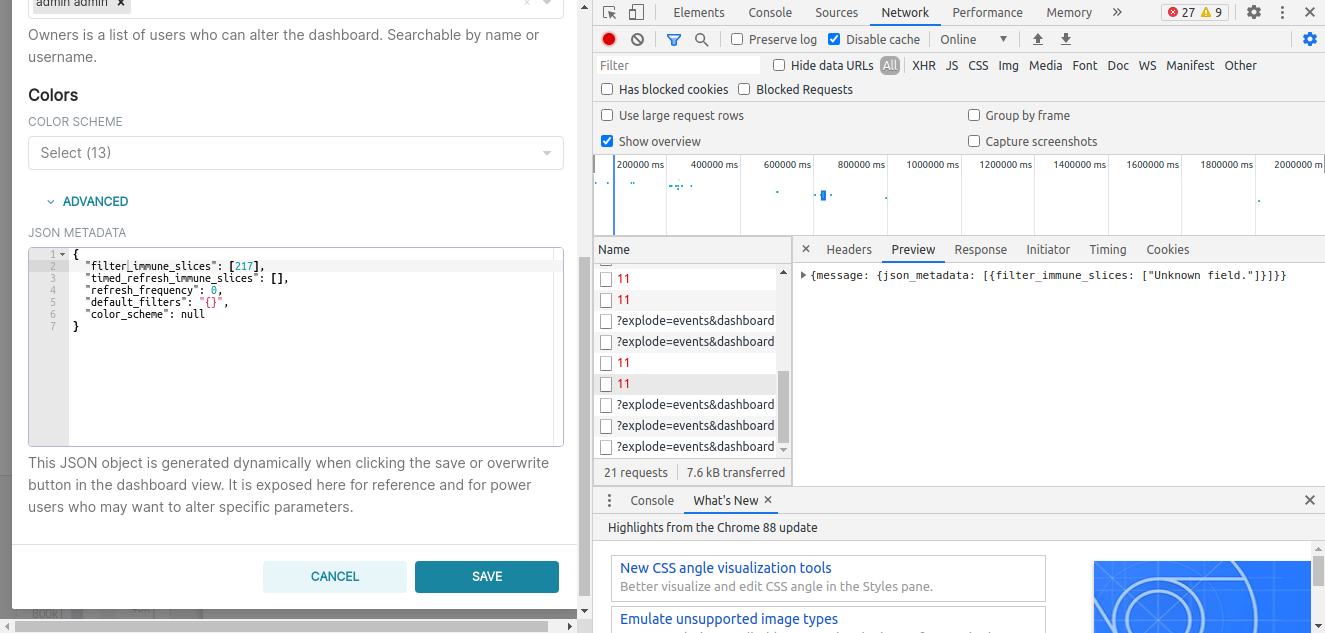
Task: Show the Cookies tab
Action: [1168, 249]
